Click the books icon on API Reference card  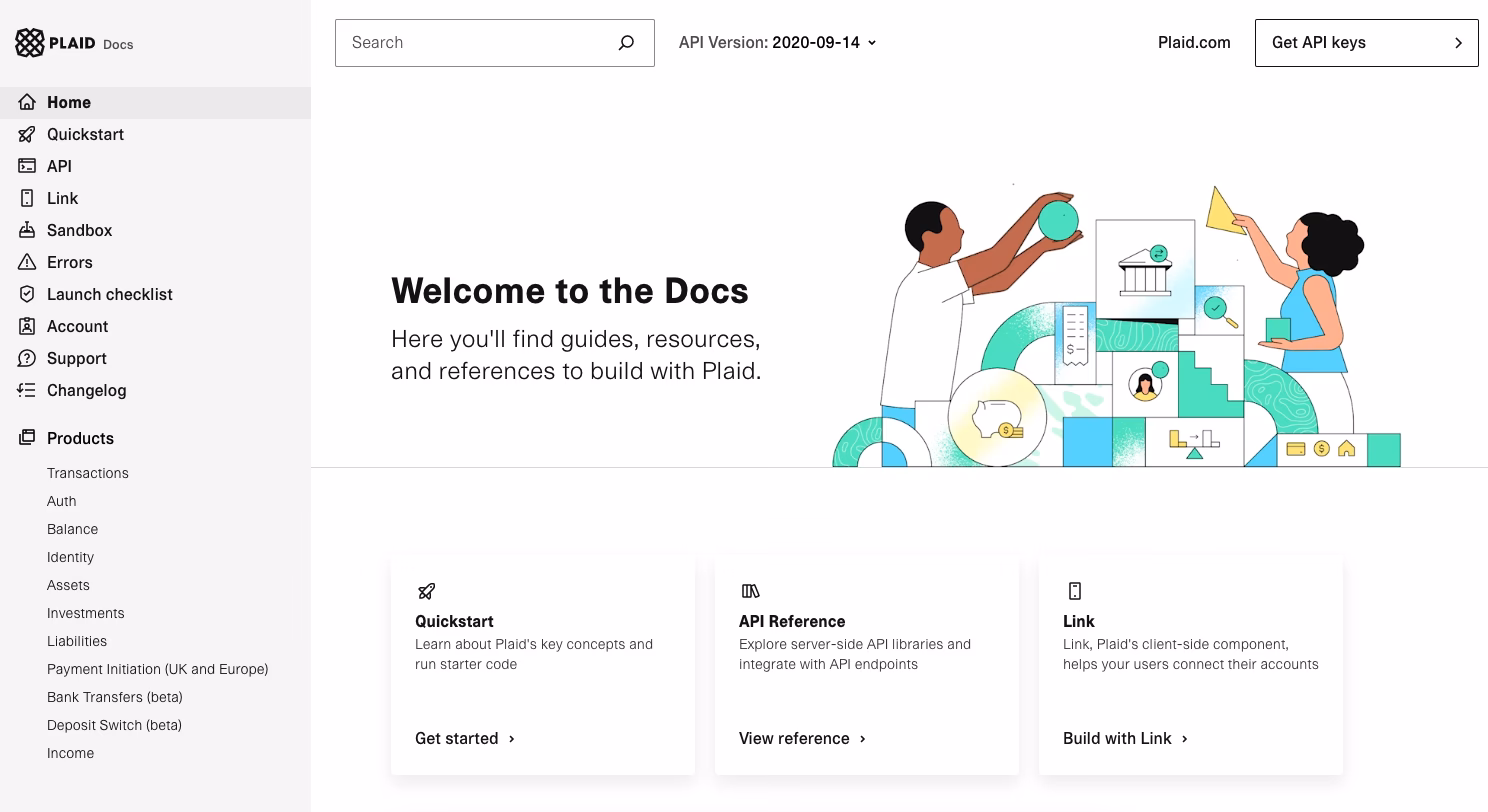click(751, 591)
